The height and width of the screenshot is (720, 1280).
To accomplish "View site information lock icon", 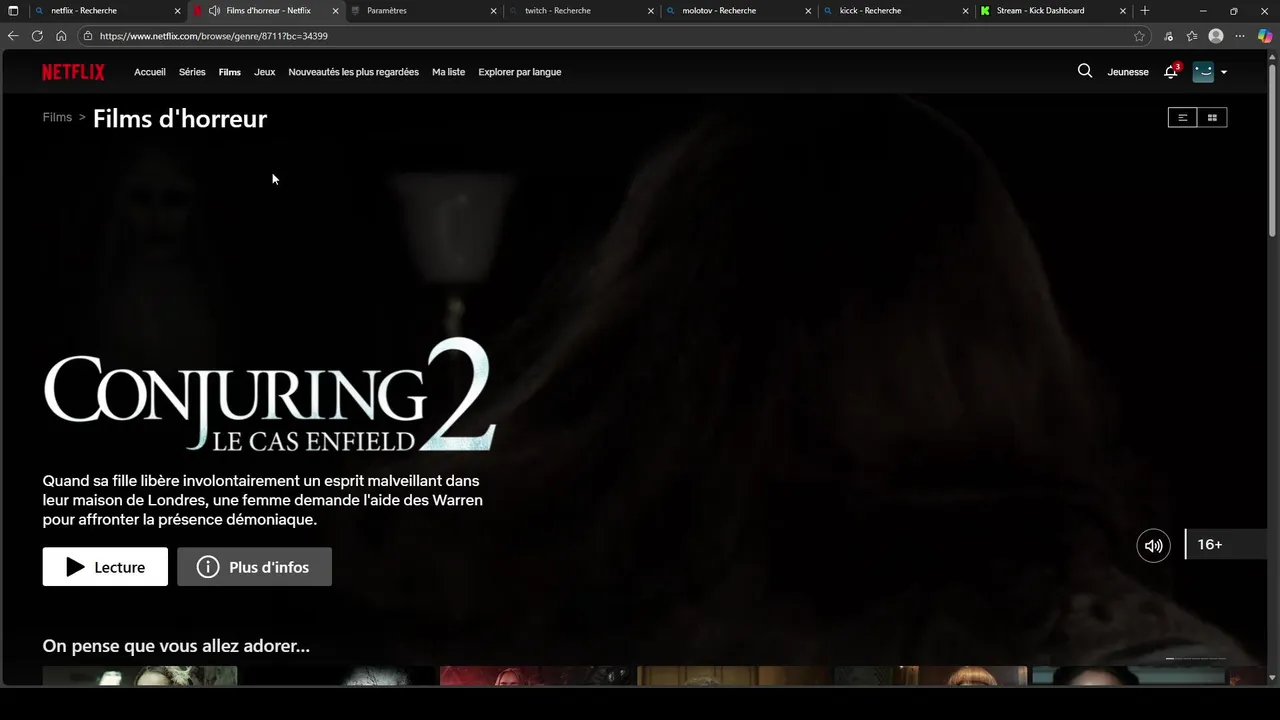I will point(88,36).
